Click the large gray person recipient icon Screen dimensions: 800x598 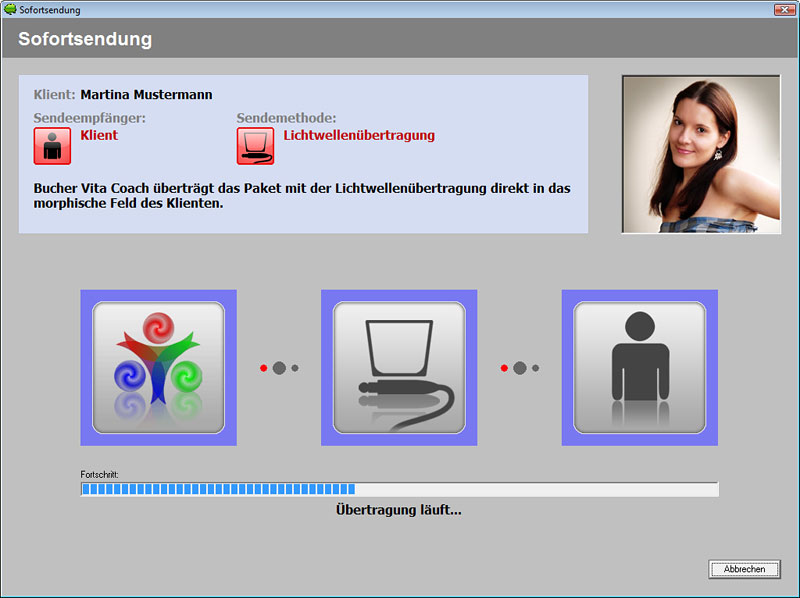[639, 367]
